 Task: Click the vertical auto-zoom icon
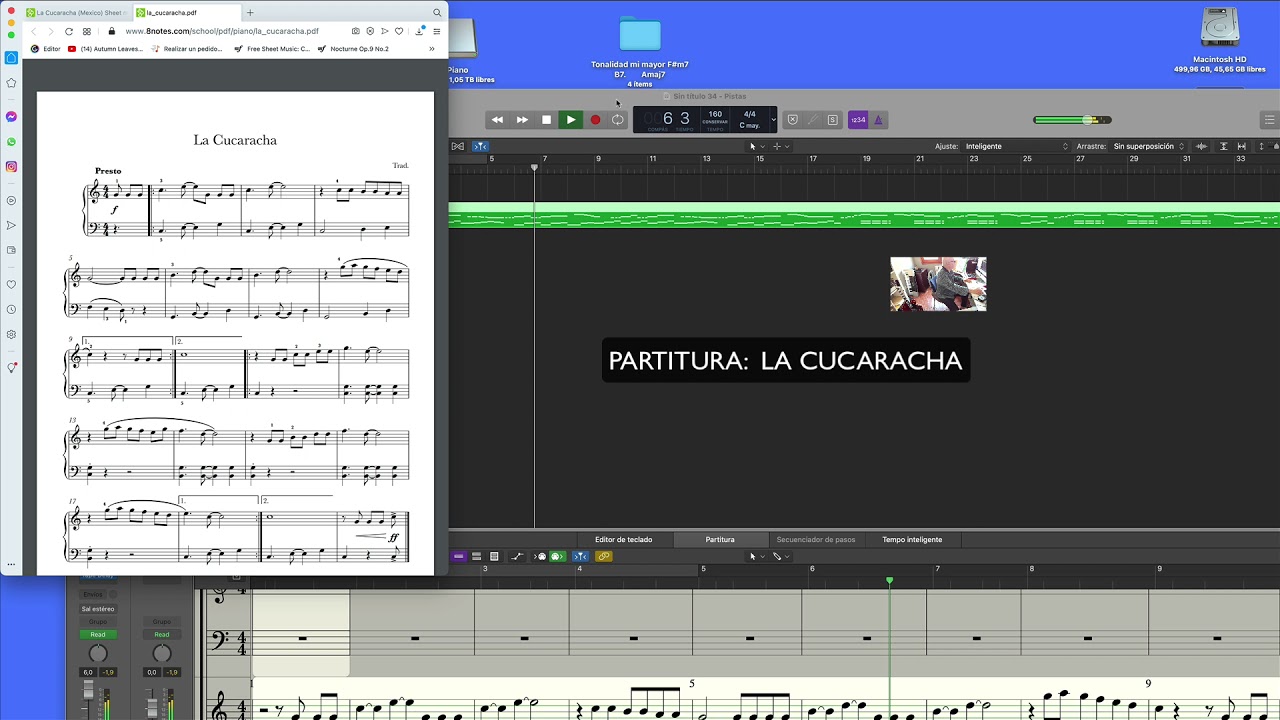click(x=1224, y=146)
